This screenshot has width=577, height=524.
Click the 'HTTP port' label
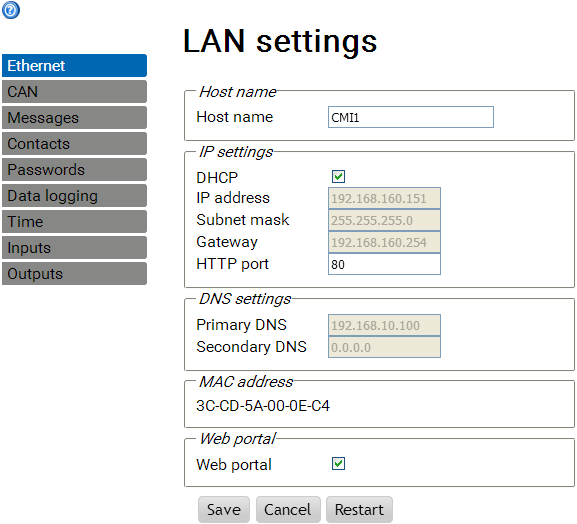point(233,264)
